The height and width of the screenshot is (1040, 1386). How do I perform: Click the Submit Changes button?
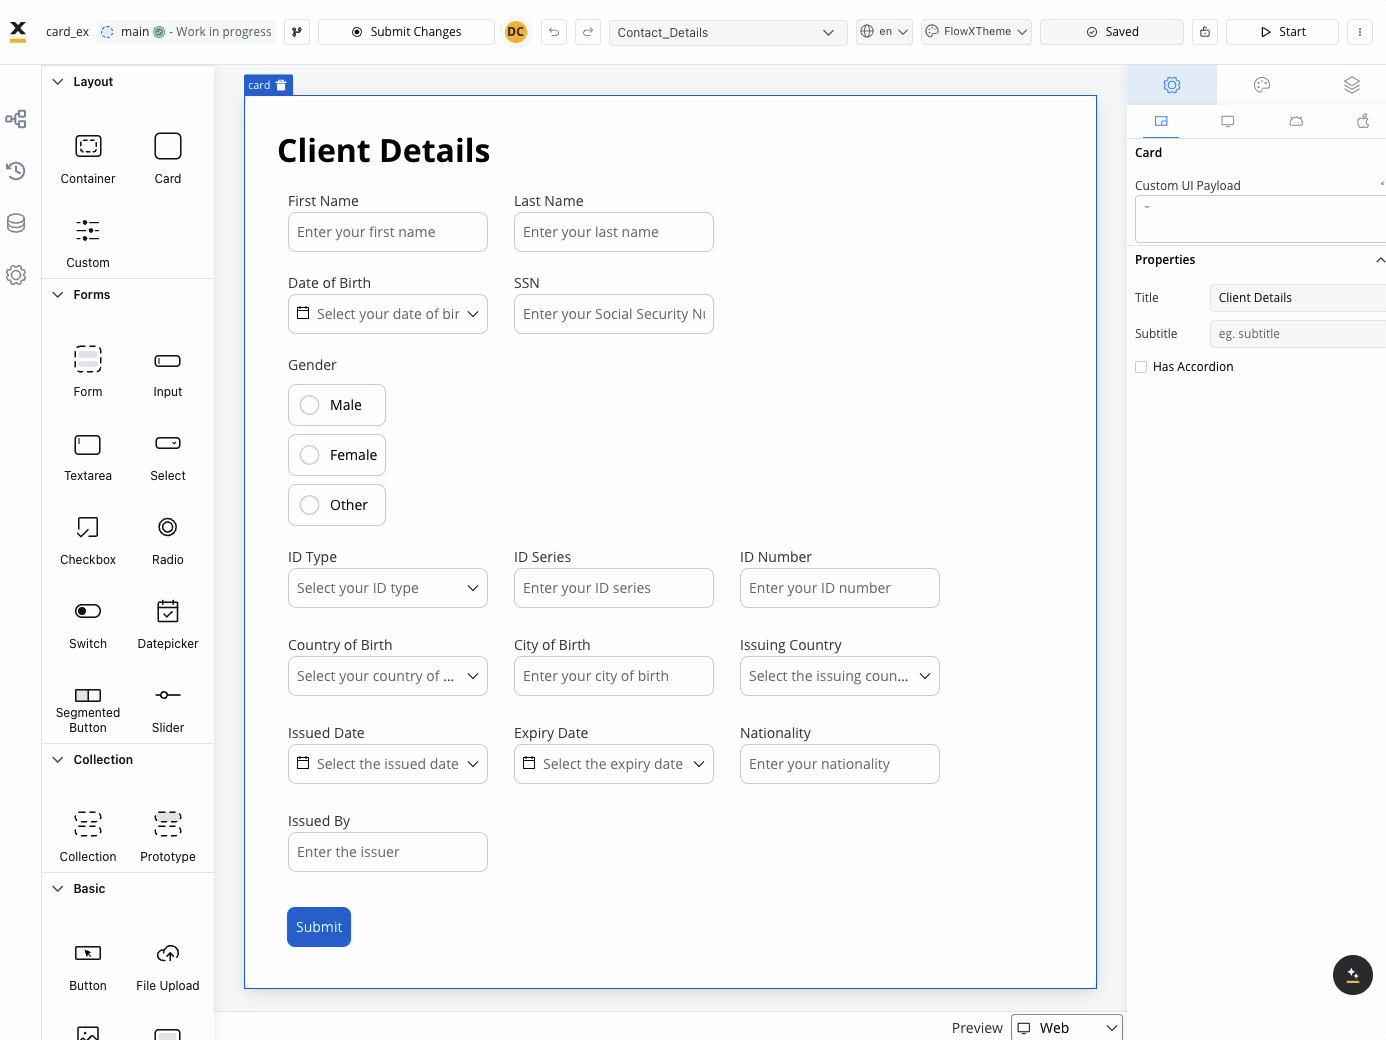406,32
